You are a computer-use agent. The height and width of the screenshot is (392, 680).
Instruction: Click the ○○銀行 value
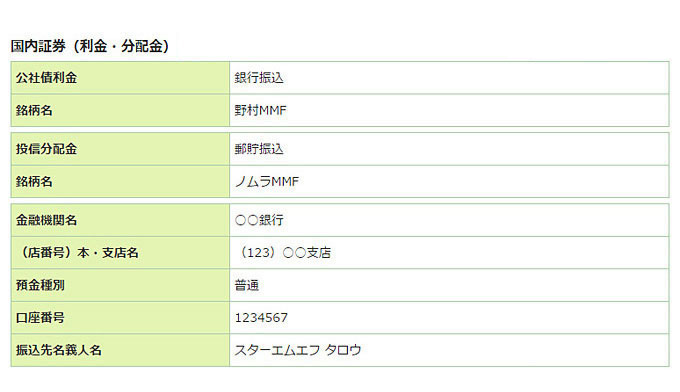[x=259, y=220]
